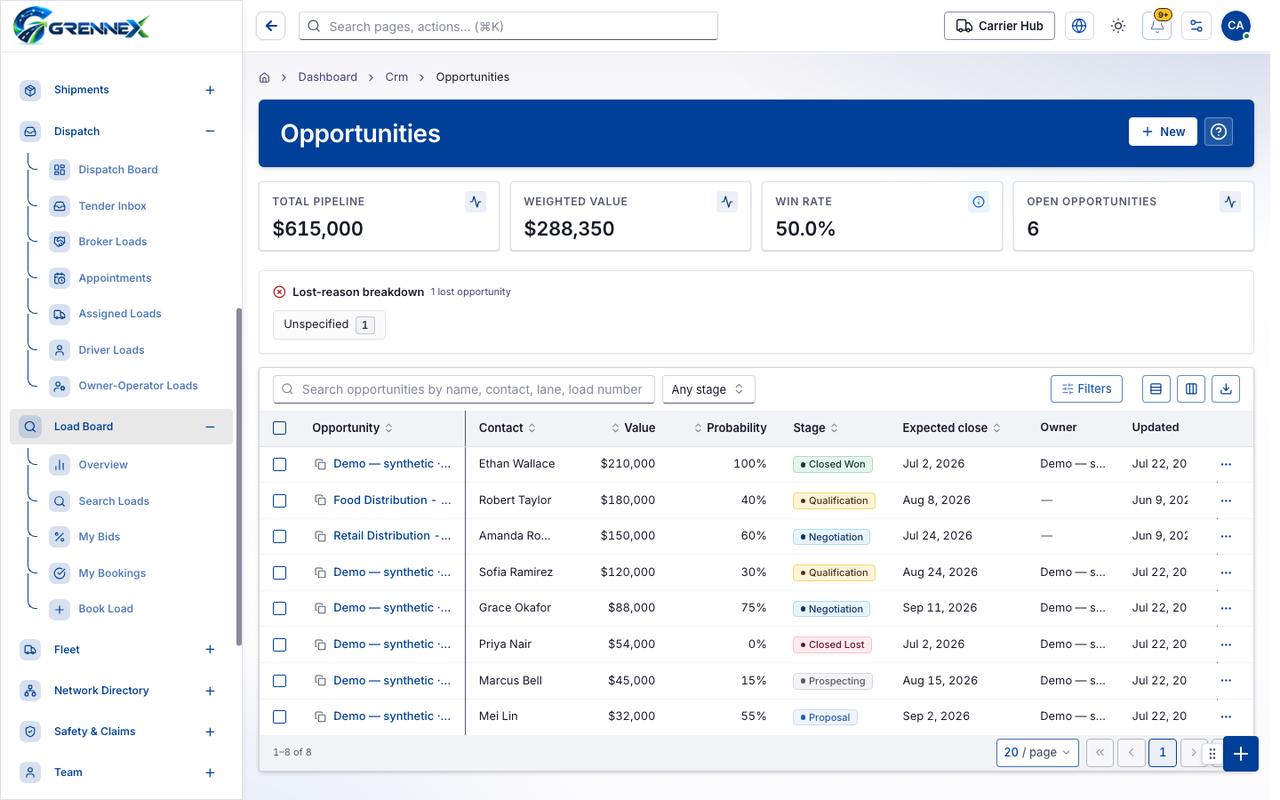Open the notifications bell icon
1280x800 pixels.
pyautogui.click(x=1157, y=26)
